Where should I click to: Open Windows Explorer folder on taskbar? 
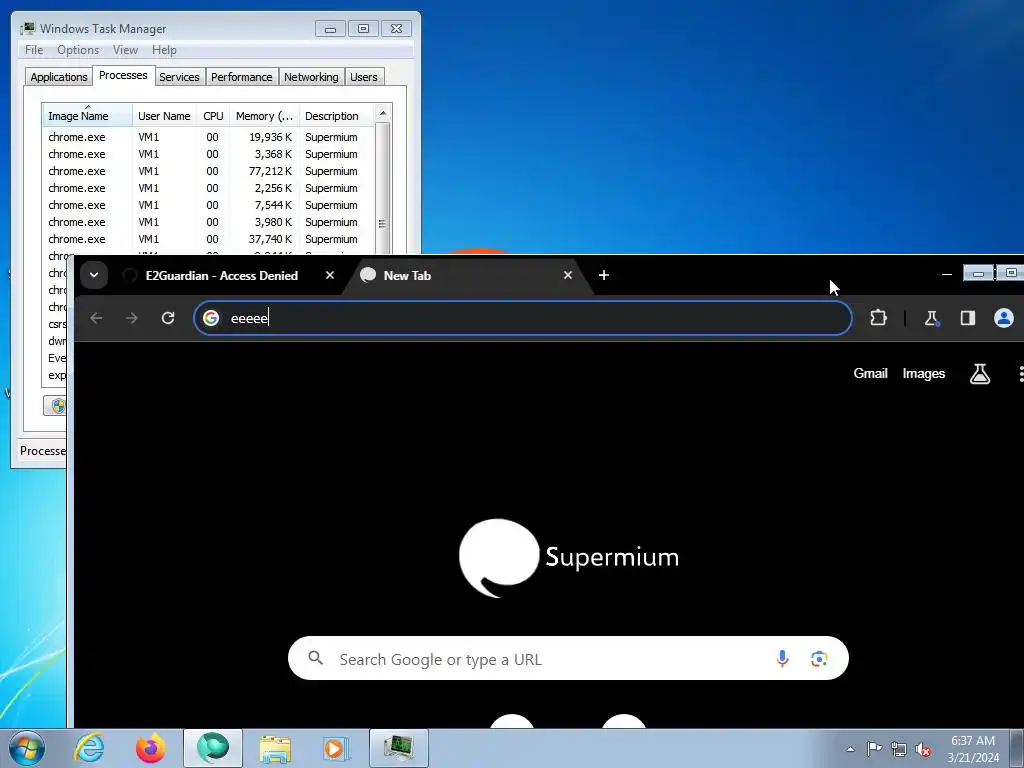pyautogui.click(x=275, y=748)
